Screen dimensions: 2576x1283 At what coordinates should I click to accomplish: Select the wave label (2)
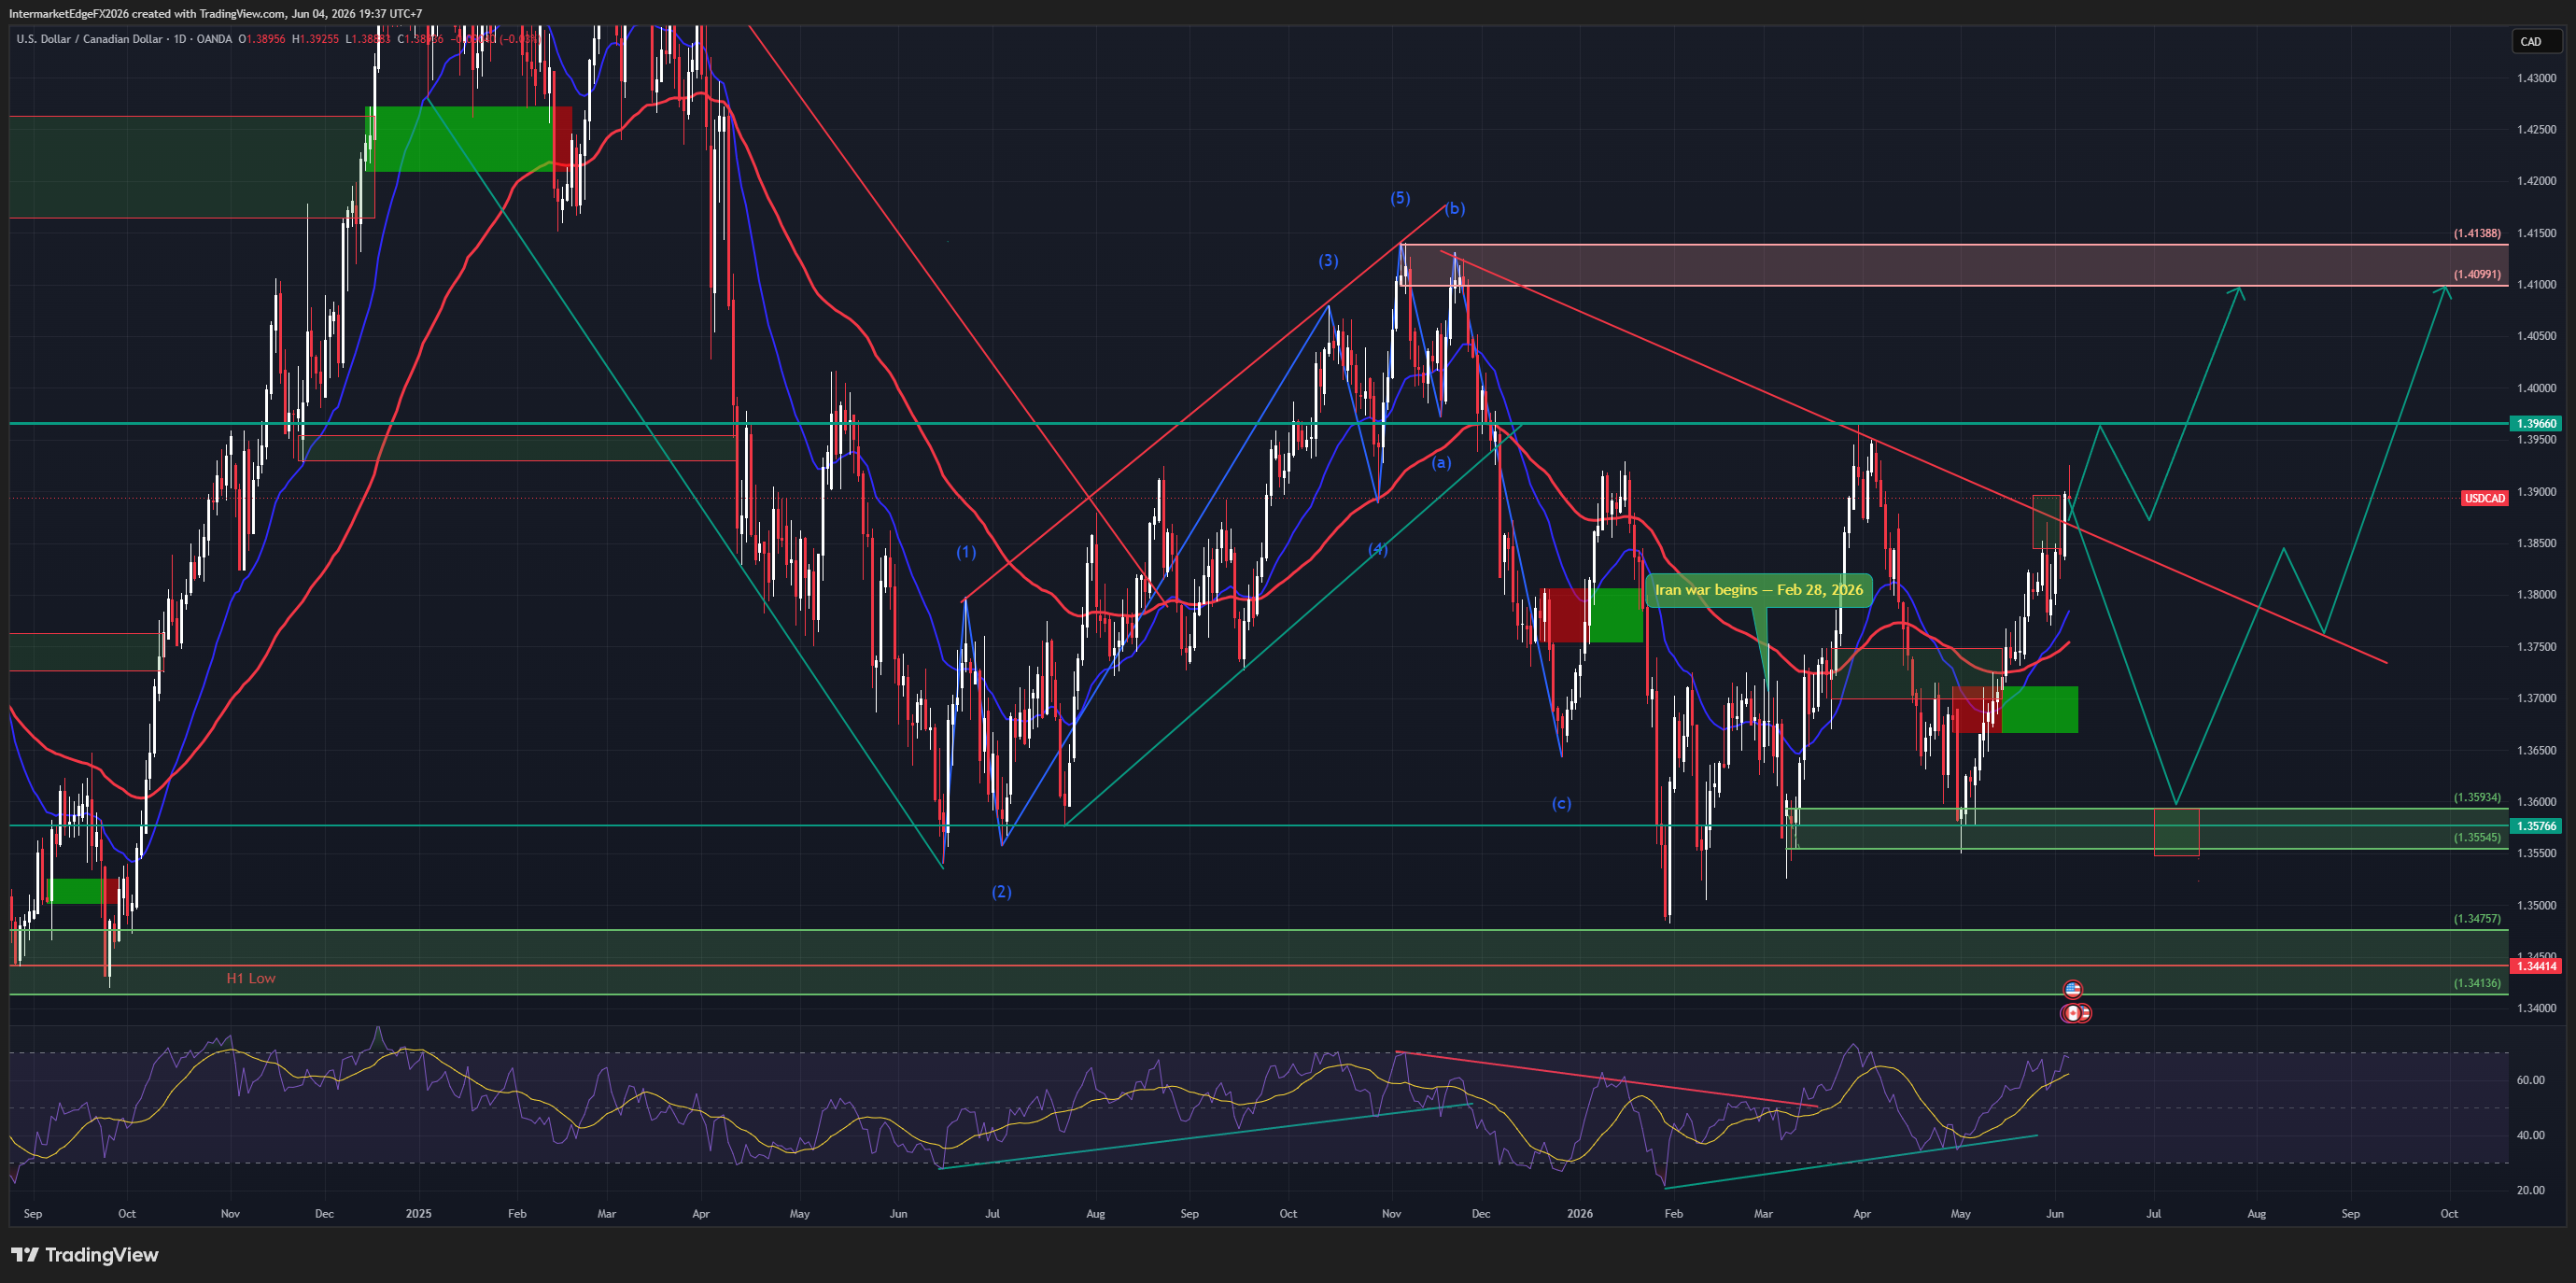[x=1001, y=892]
